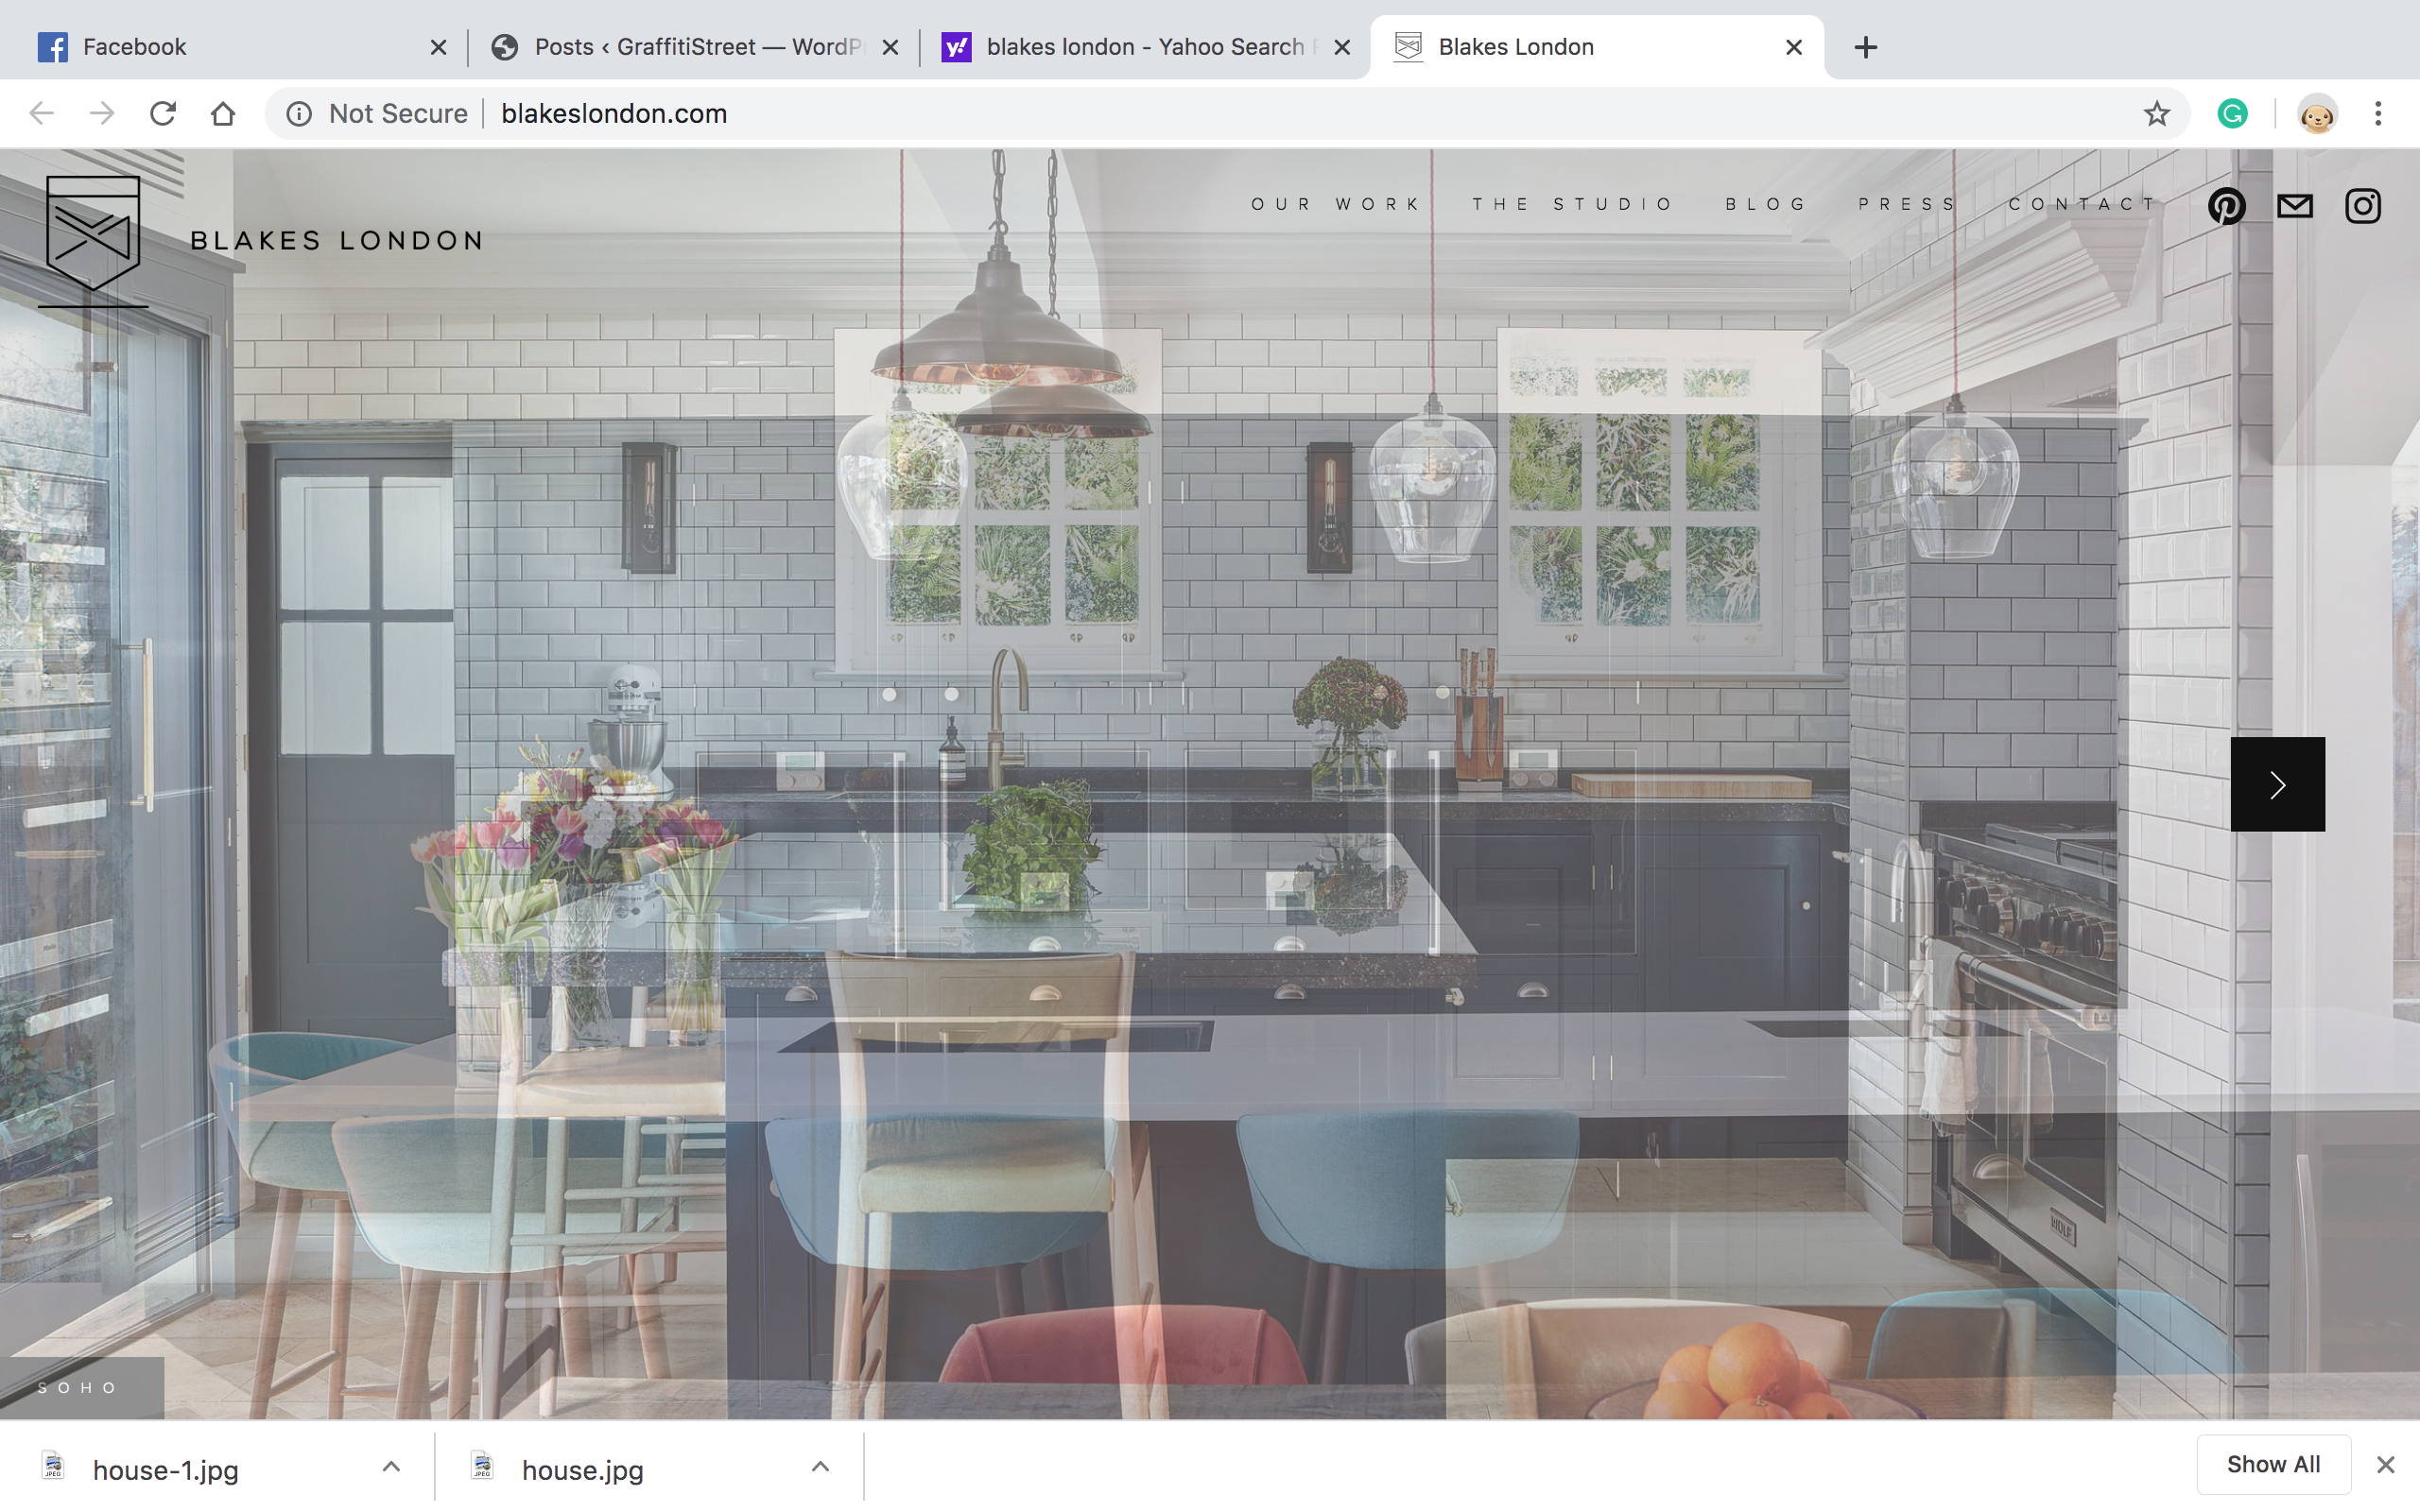This screenshot has height=1512, width=2420.
Task: Close the Facebook tab
Action: tap(438, 47)
